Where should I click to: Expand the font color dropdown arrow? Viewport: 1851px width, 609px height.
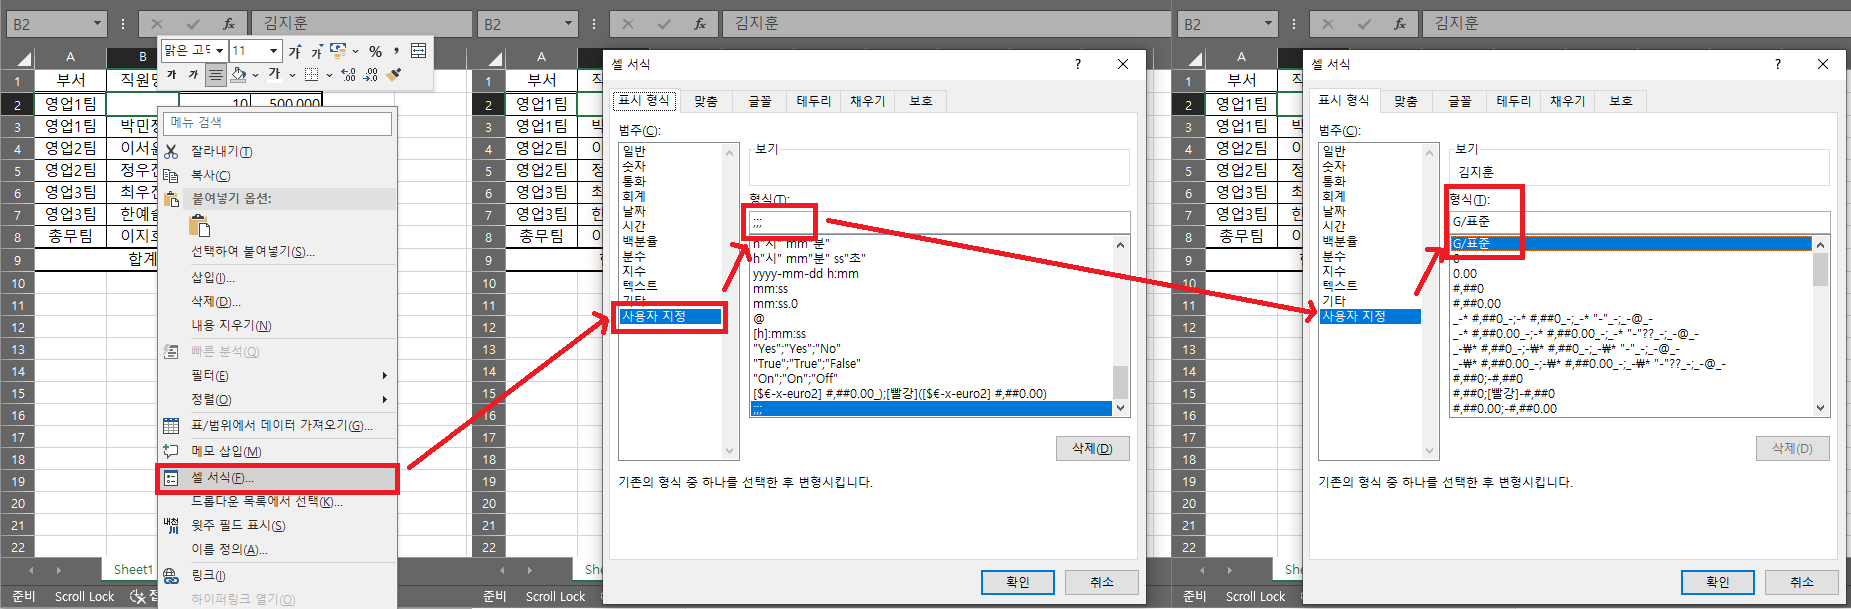[x=291, y=75]
